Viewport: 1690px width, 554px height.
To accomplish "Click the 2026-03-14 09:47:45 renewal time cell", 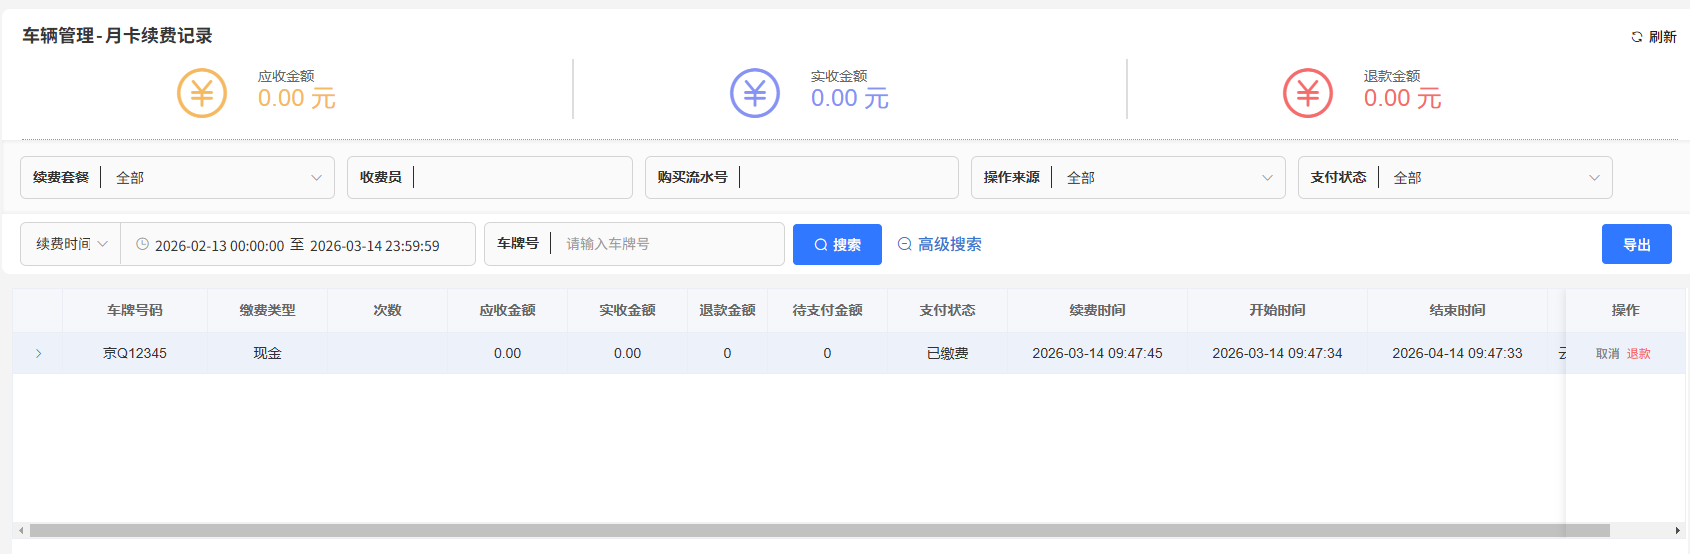I will point(1097,353).
